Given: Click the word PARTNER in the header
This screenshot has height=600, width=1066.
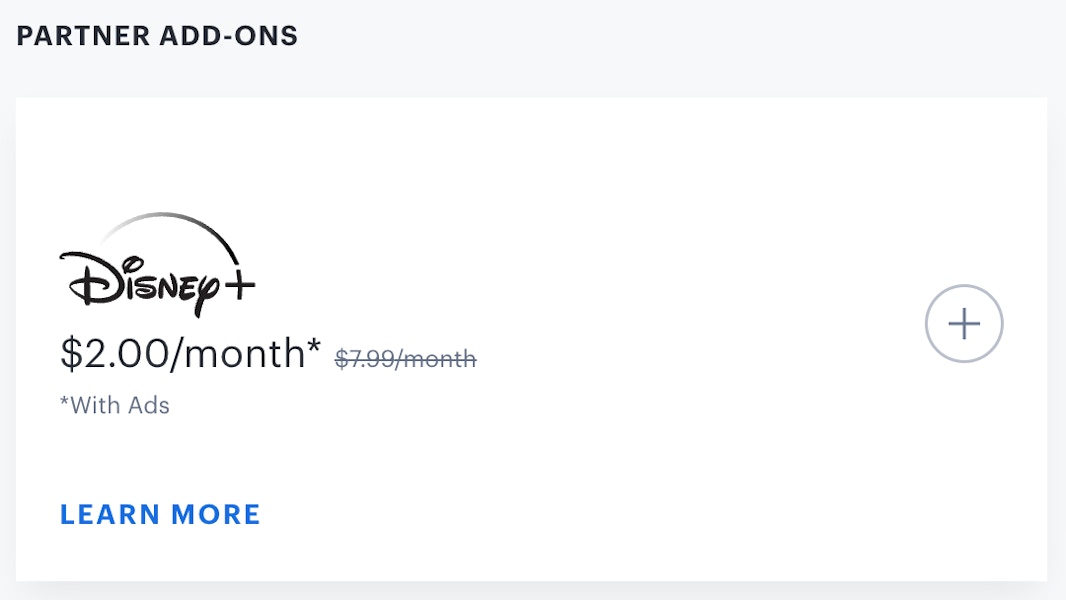Looking at the screenshot, I should click(x=83, y=36).
